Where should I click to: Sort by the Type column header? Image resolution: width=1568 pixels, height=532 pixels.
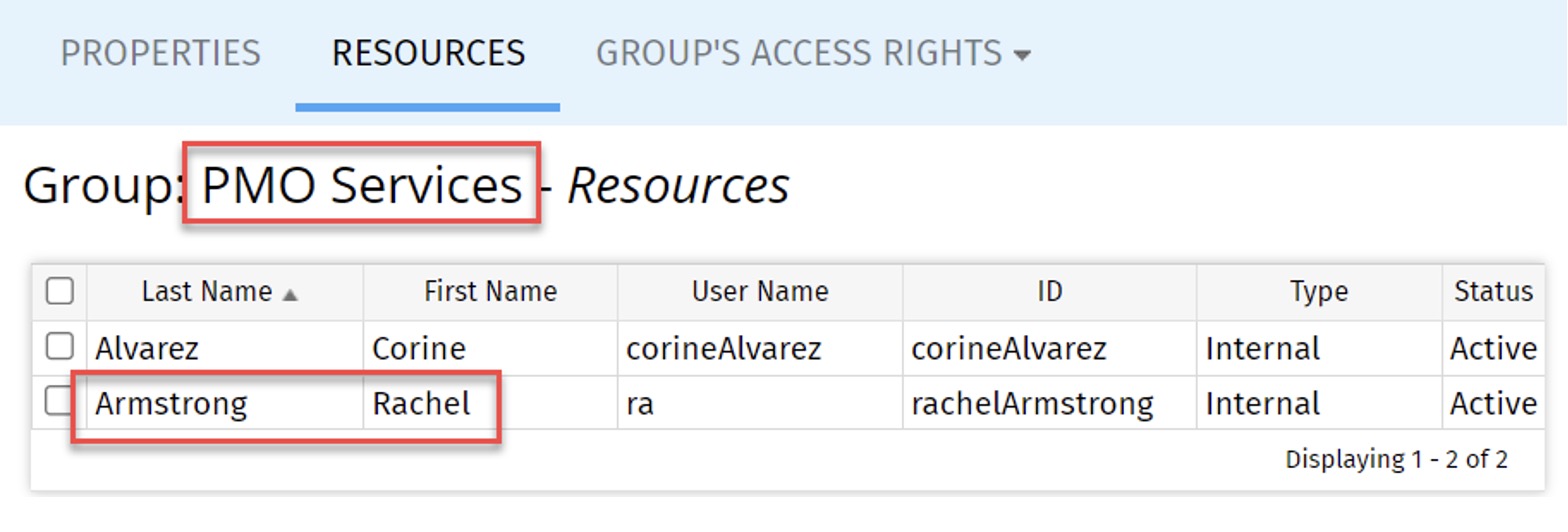1318,291
